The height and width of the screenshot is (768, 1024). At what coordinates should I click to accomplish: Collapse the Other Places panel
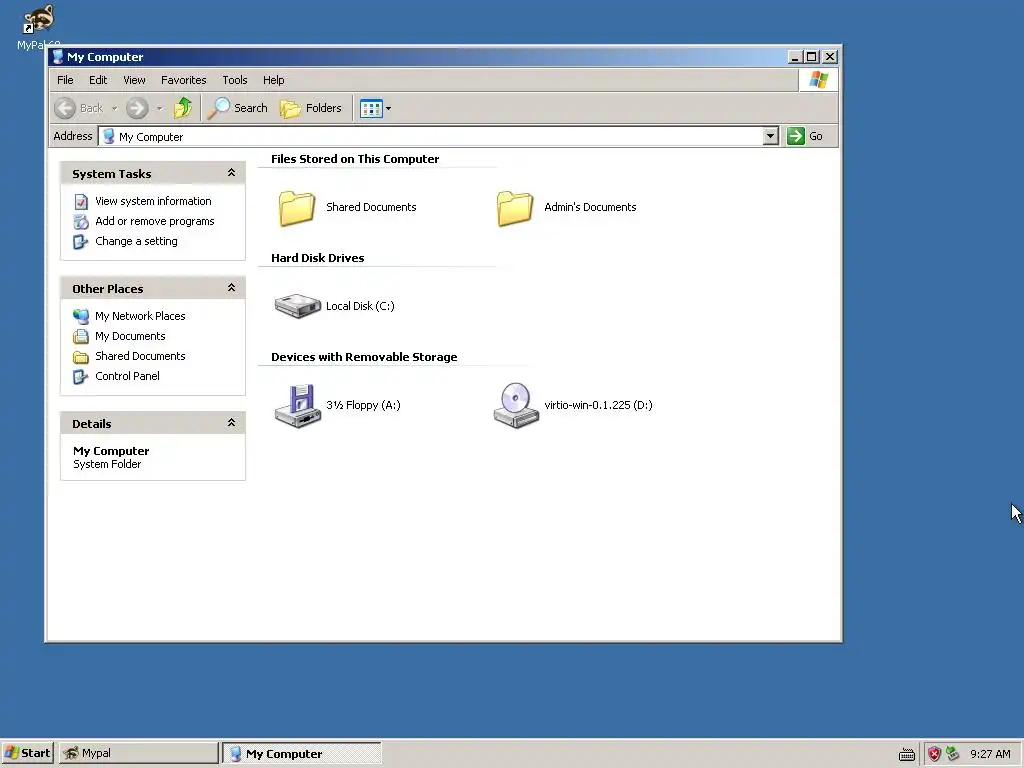[231, 288]
